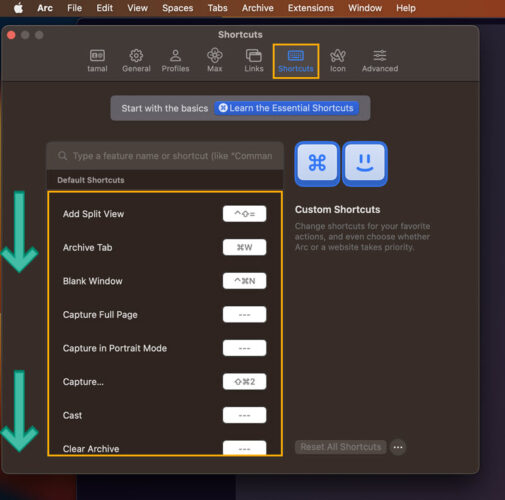
Task: Close the Shortcuts preferences window
Action: [11, 35]
